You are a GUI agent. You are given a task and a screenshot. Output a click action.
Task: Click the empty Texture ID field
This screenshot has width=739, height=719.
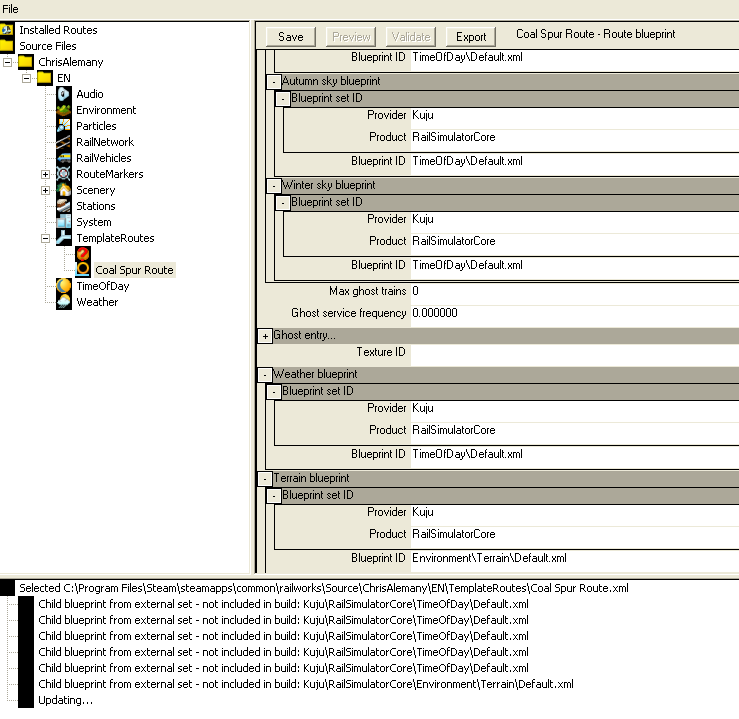tap(572, 352)
